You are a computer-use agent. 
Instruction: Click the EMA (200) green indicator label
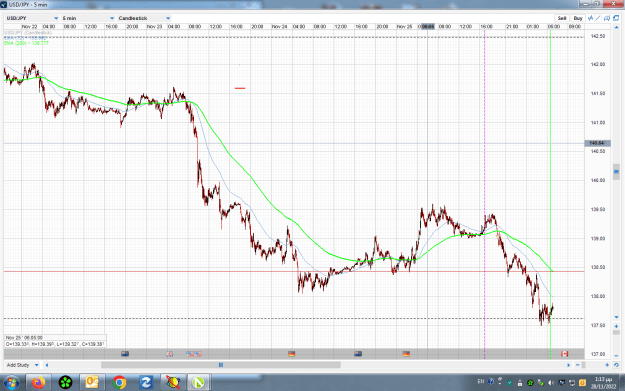click(x=26, y=43)
